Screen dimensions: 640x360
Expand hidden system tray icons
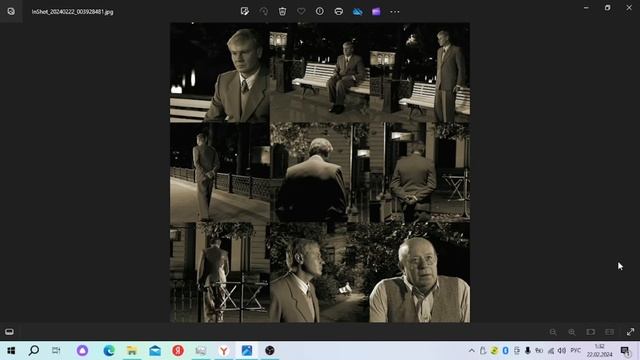(471, 351)
